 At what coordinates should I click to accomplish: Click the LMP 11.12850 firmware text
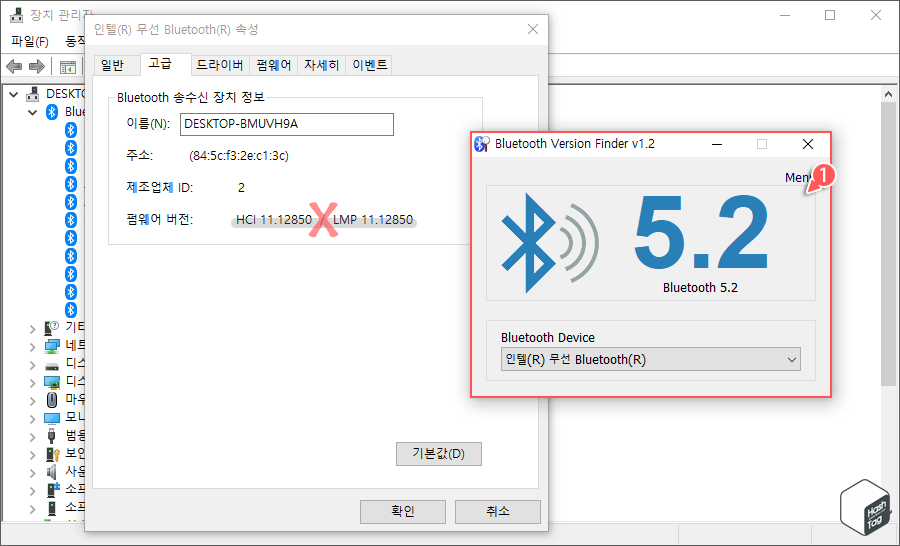click(373, 220)
